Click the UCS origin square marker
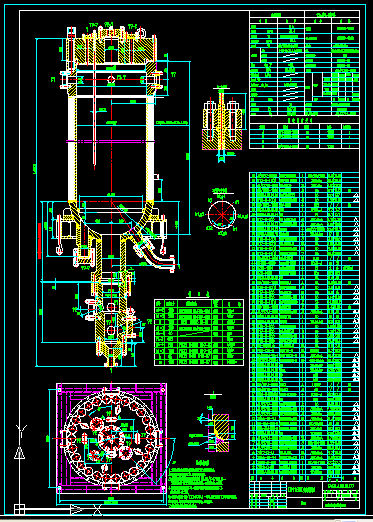The image size is (373, 522). 19,510
